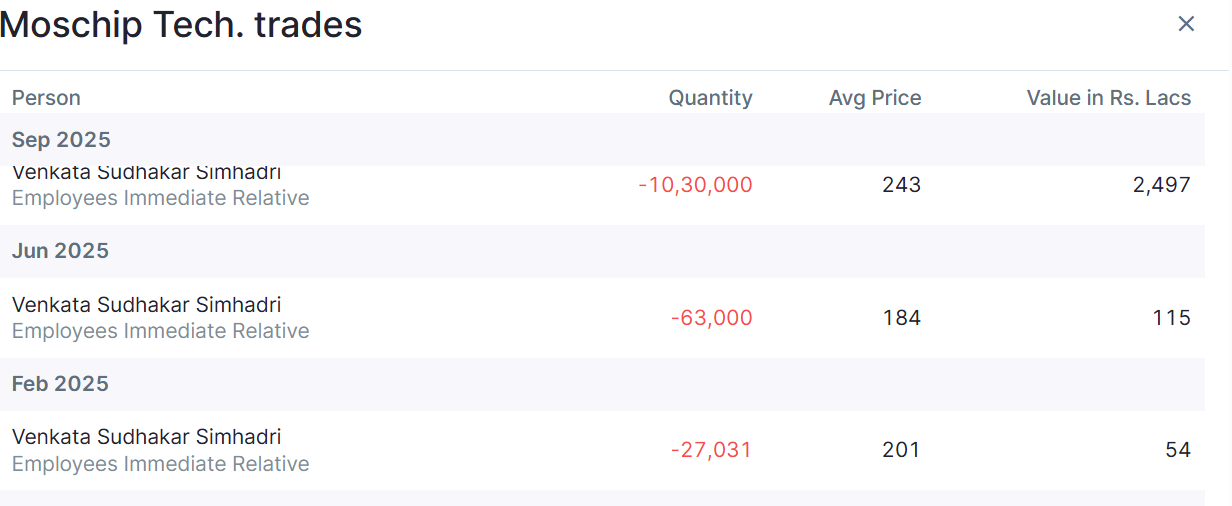Click the Person column header
The image size is (1232, 506).
(x=46, y=98)
